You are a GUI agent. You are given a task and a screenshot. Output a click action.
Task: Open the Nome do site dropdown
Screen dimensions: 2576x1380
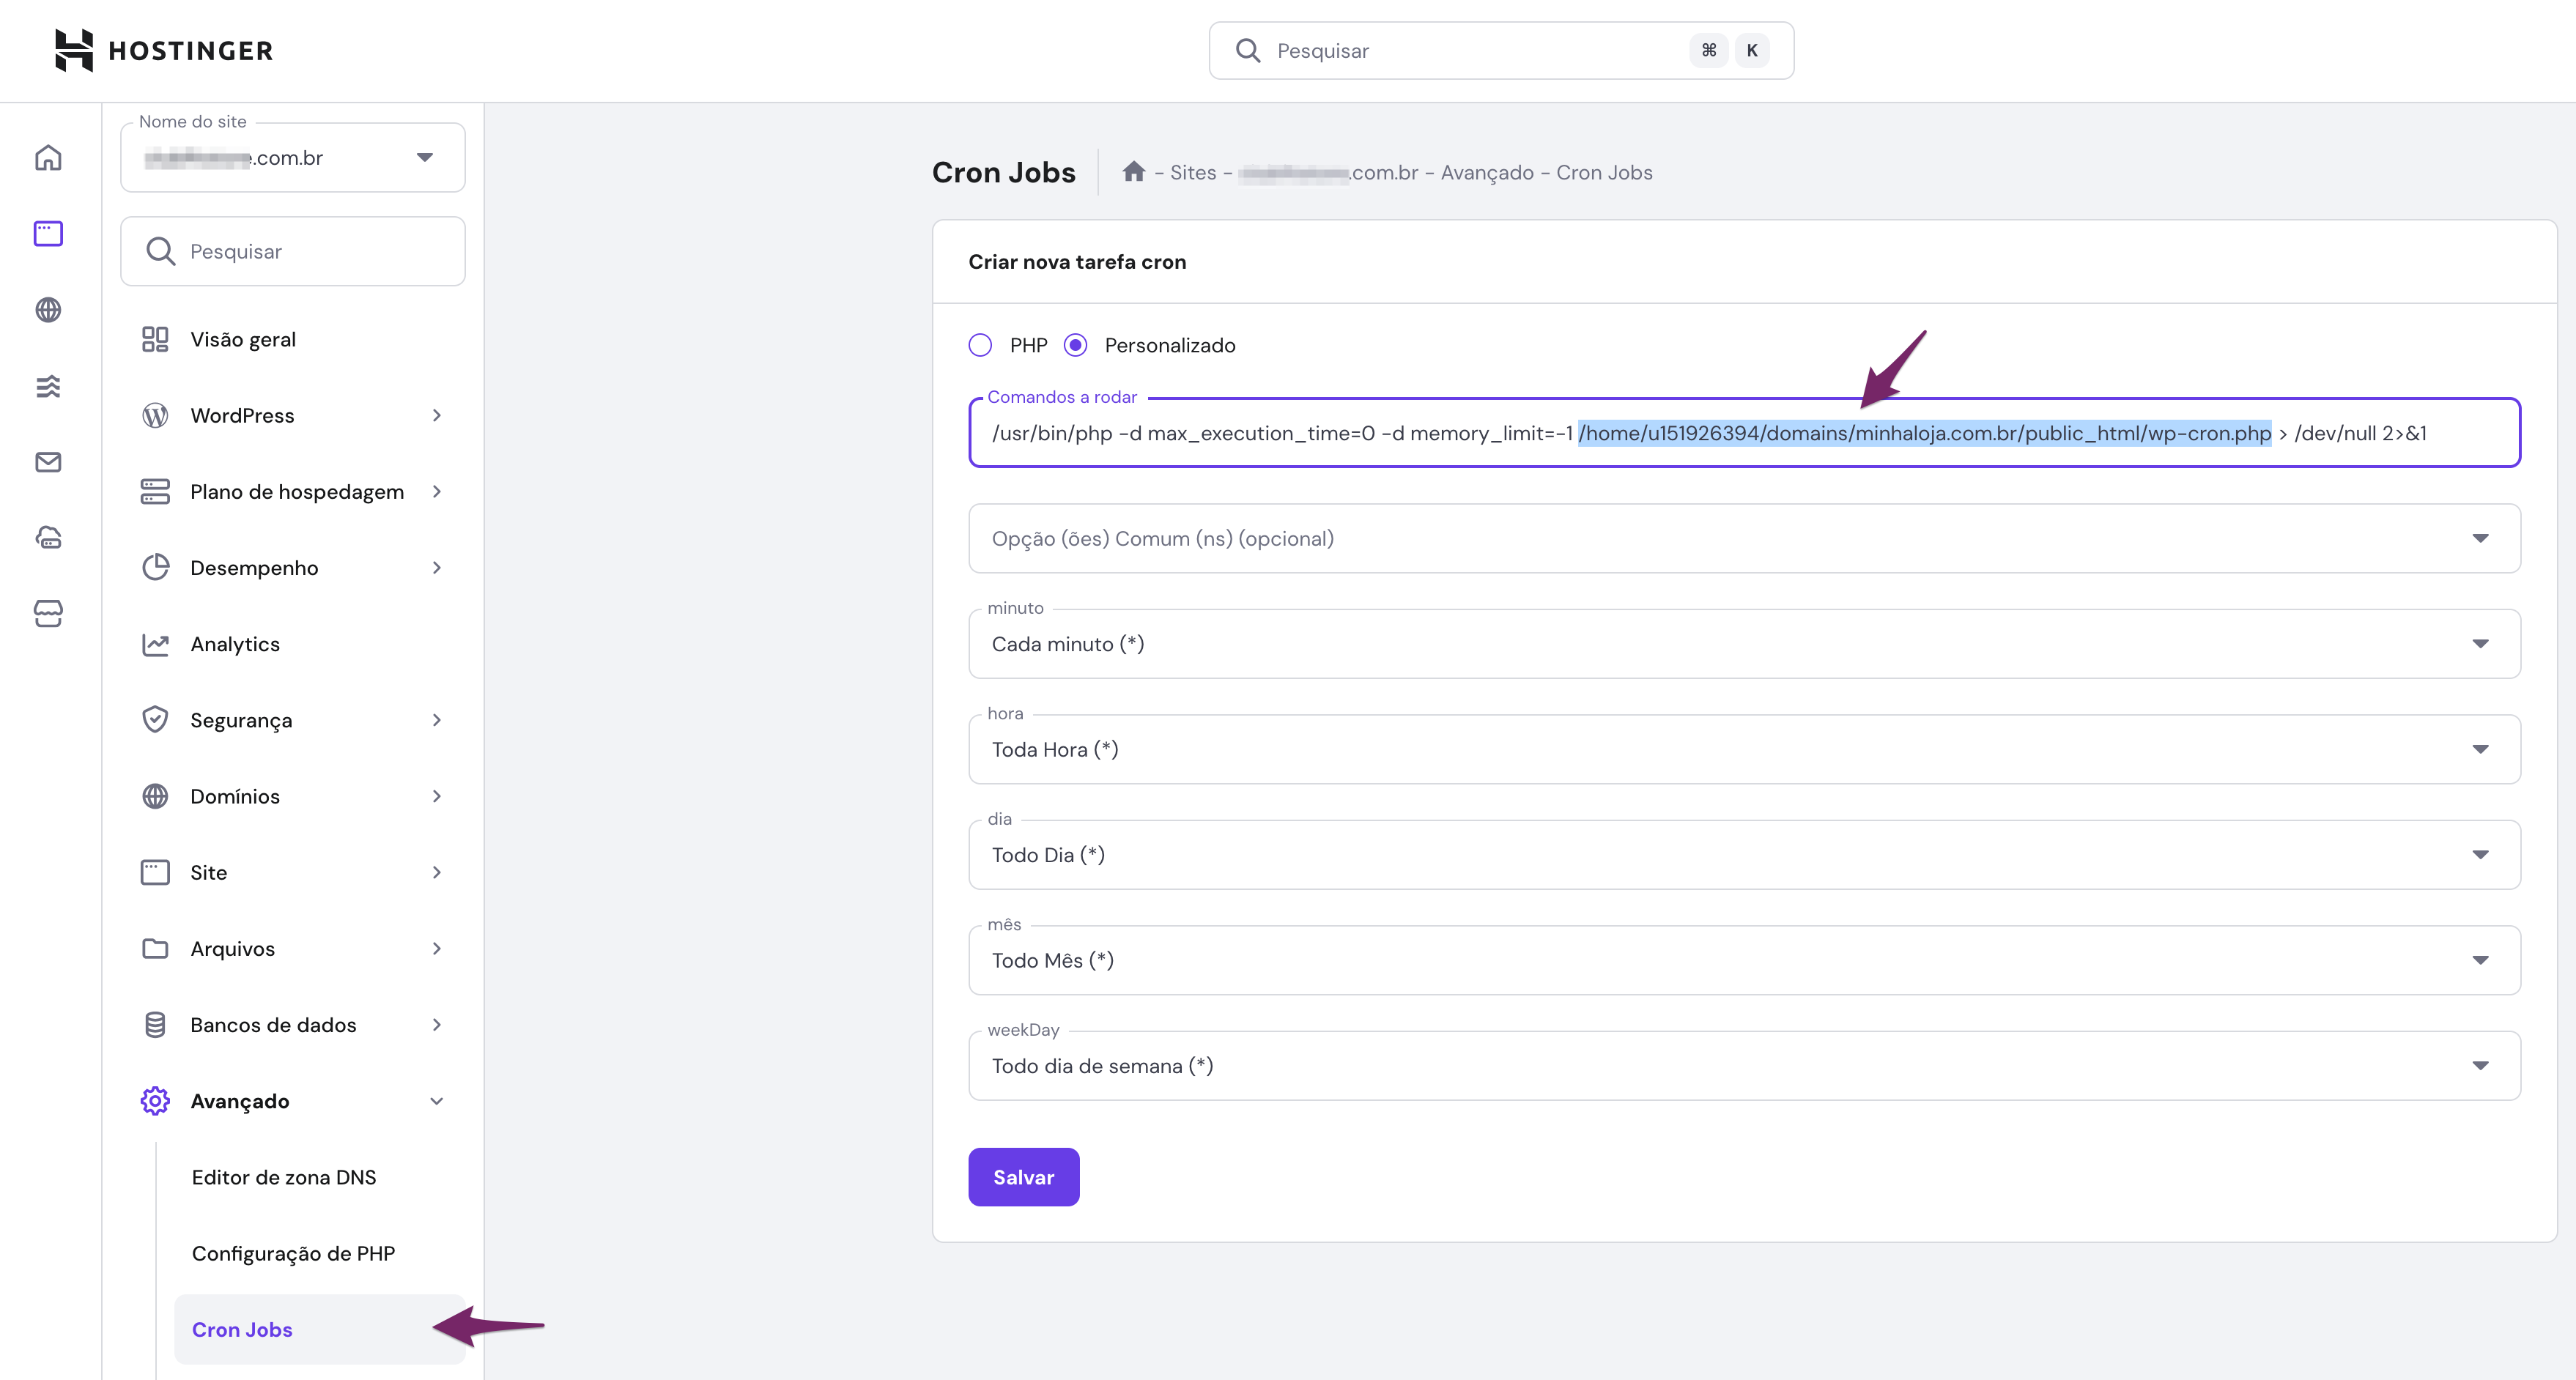[x=293, y=157]
